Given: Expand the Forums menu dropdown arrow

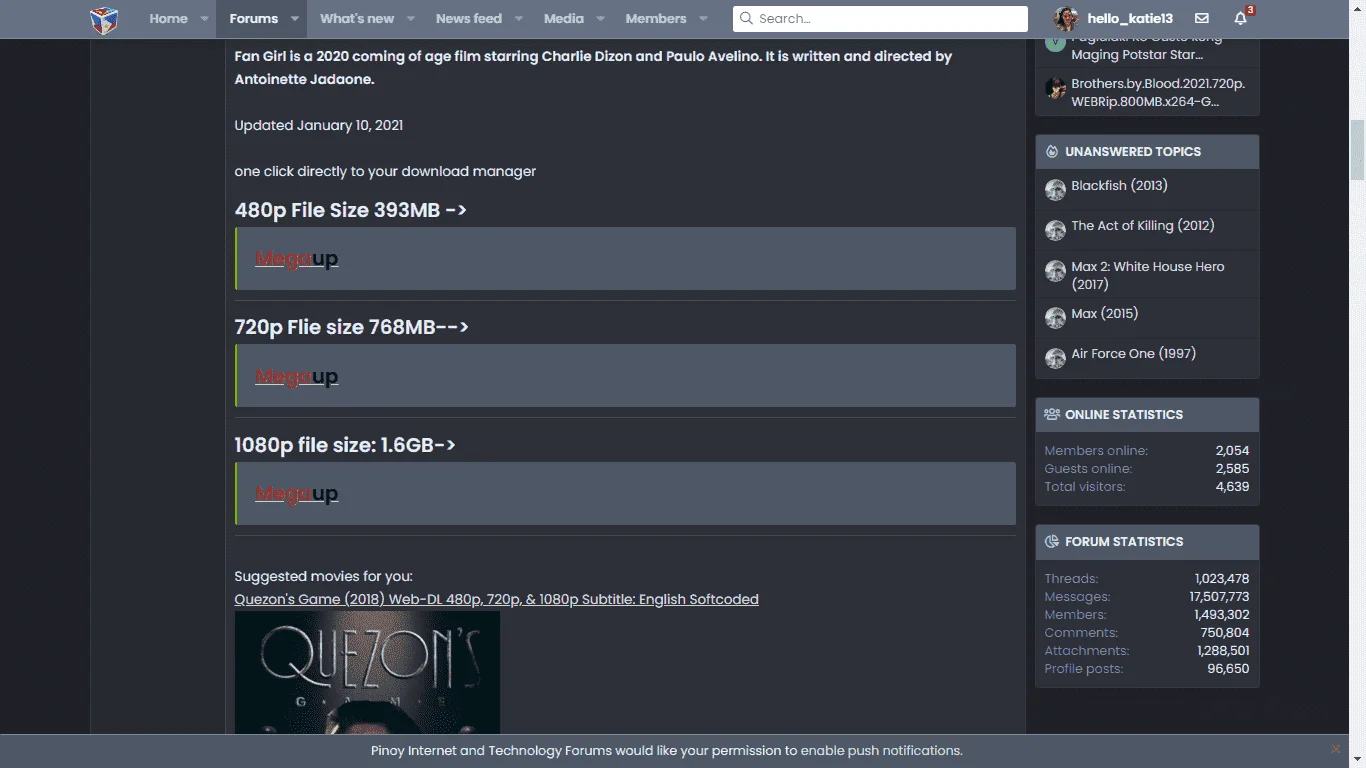Looking at the screenshot, I should pyautogui.click(x=294, y=19).
